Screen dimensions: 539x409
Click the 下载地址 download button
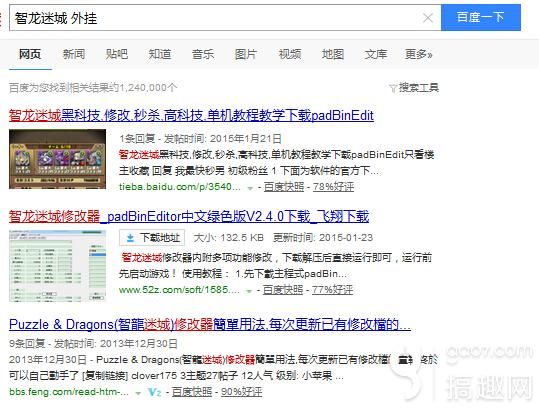coord(152,237)
